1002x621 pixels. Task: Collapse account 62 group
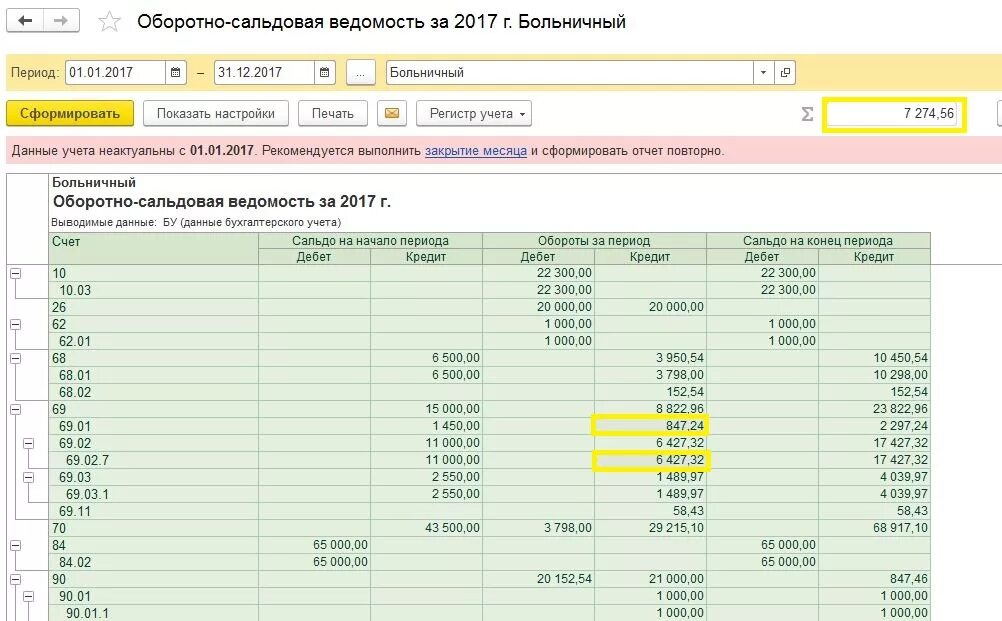[15, 325]
